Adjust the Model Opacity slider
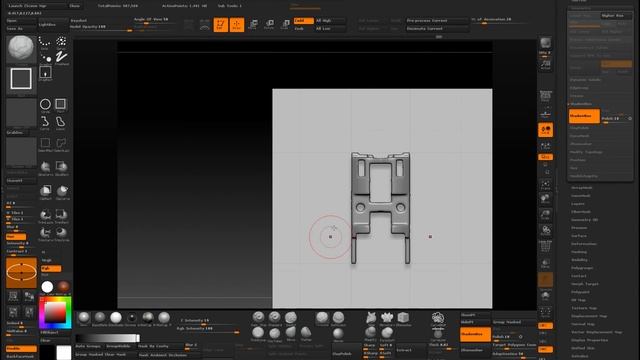Screen dimensions: 640x360 click(x=100, y=28)
